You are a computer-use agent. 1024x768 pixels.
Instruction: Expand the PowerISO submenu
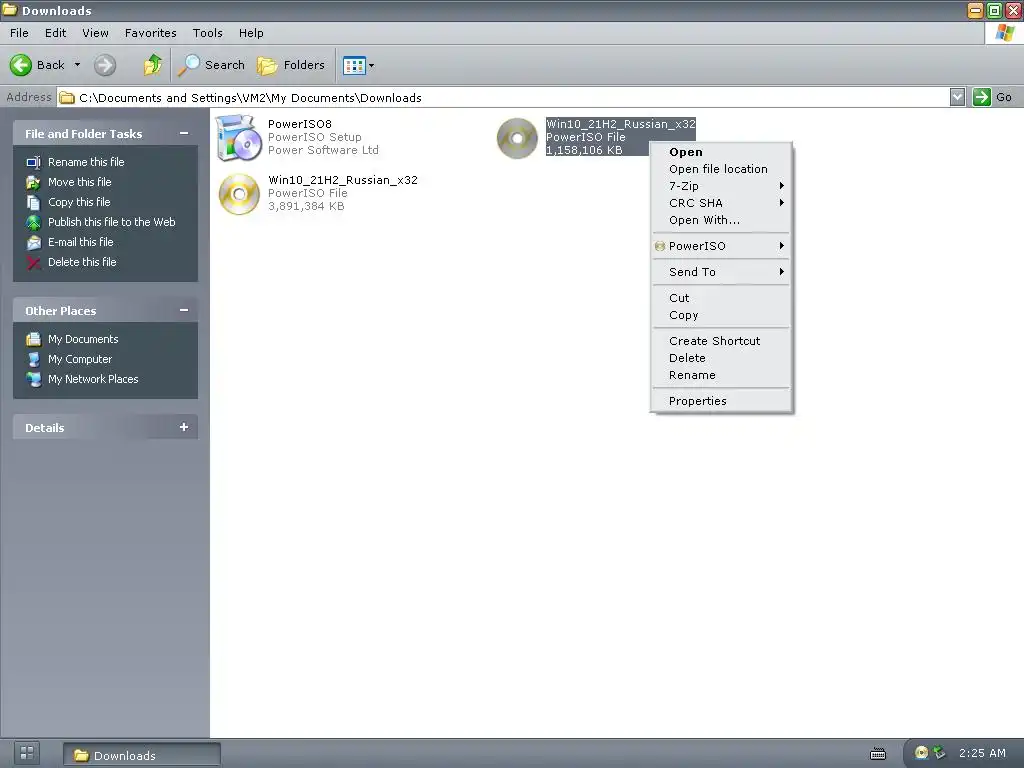tap(721, 246)
